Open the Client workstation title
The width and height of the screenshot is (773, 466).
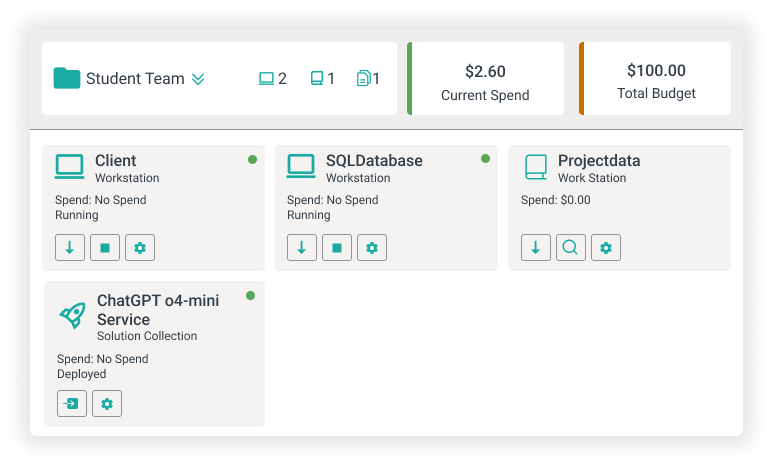pos(116,161)
